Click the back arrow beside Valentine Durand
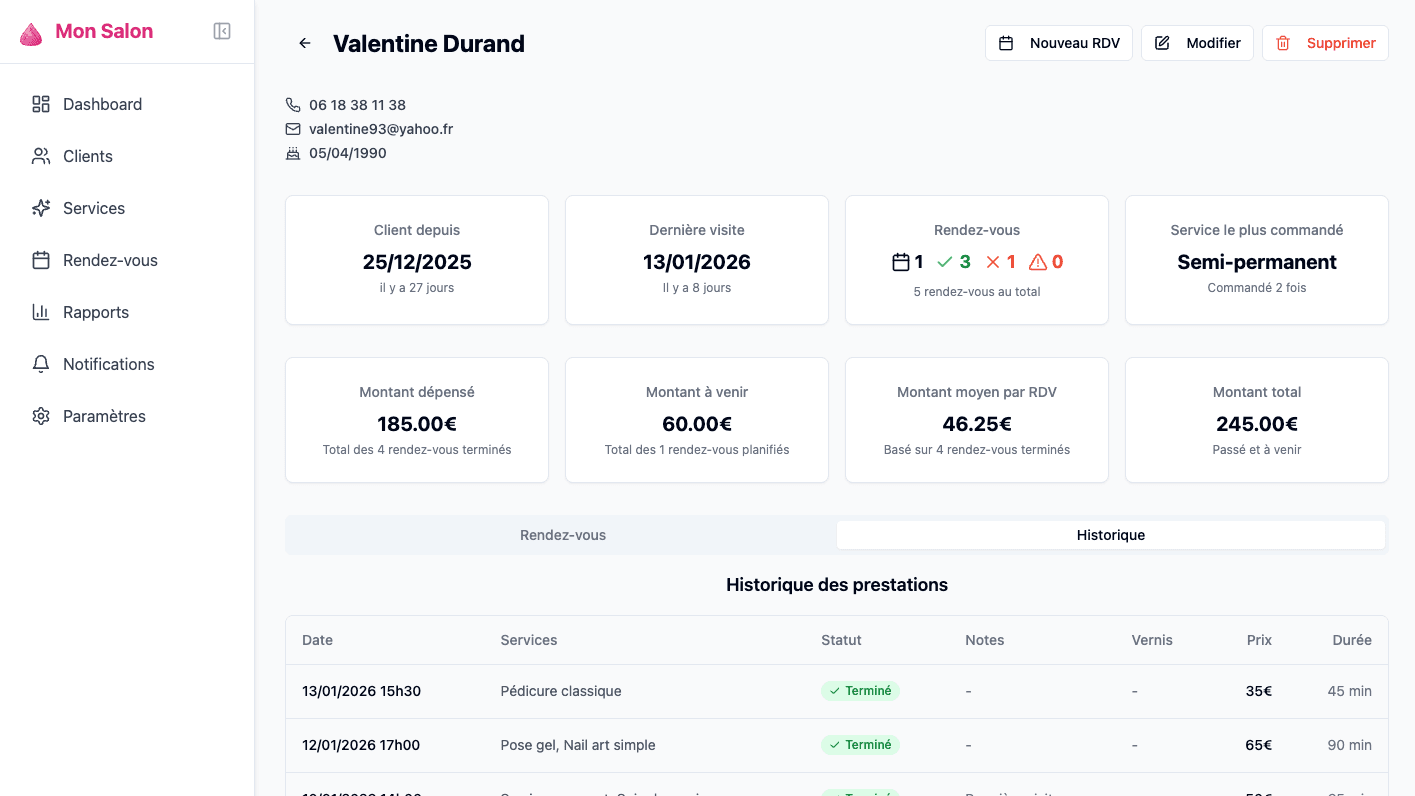 (304, 43)
